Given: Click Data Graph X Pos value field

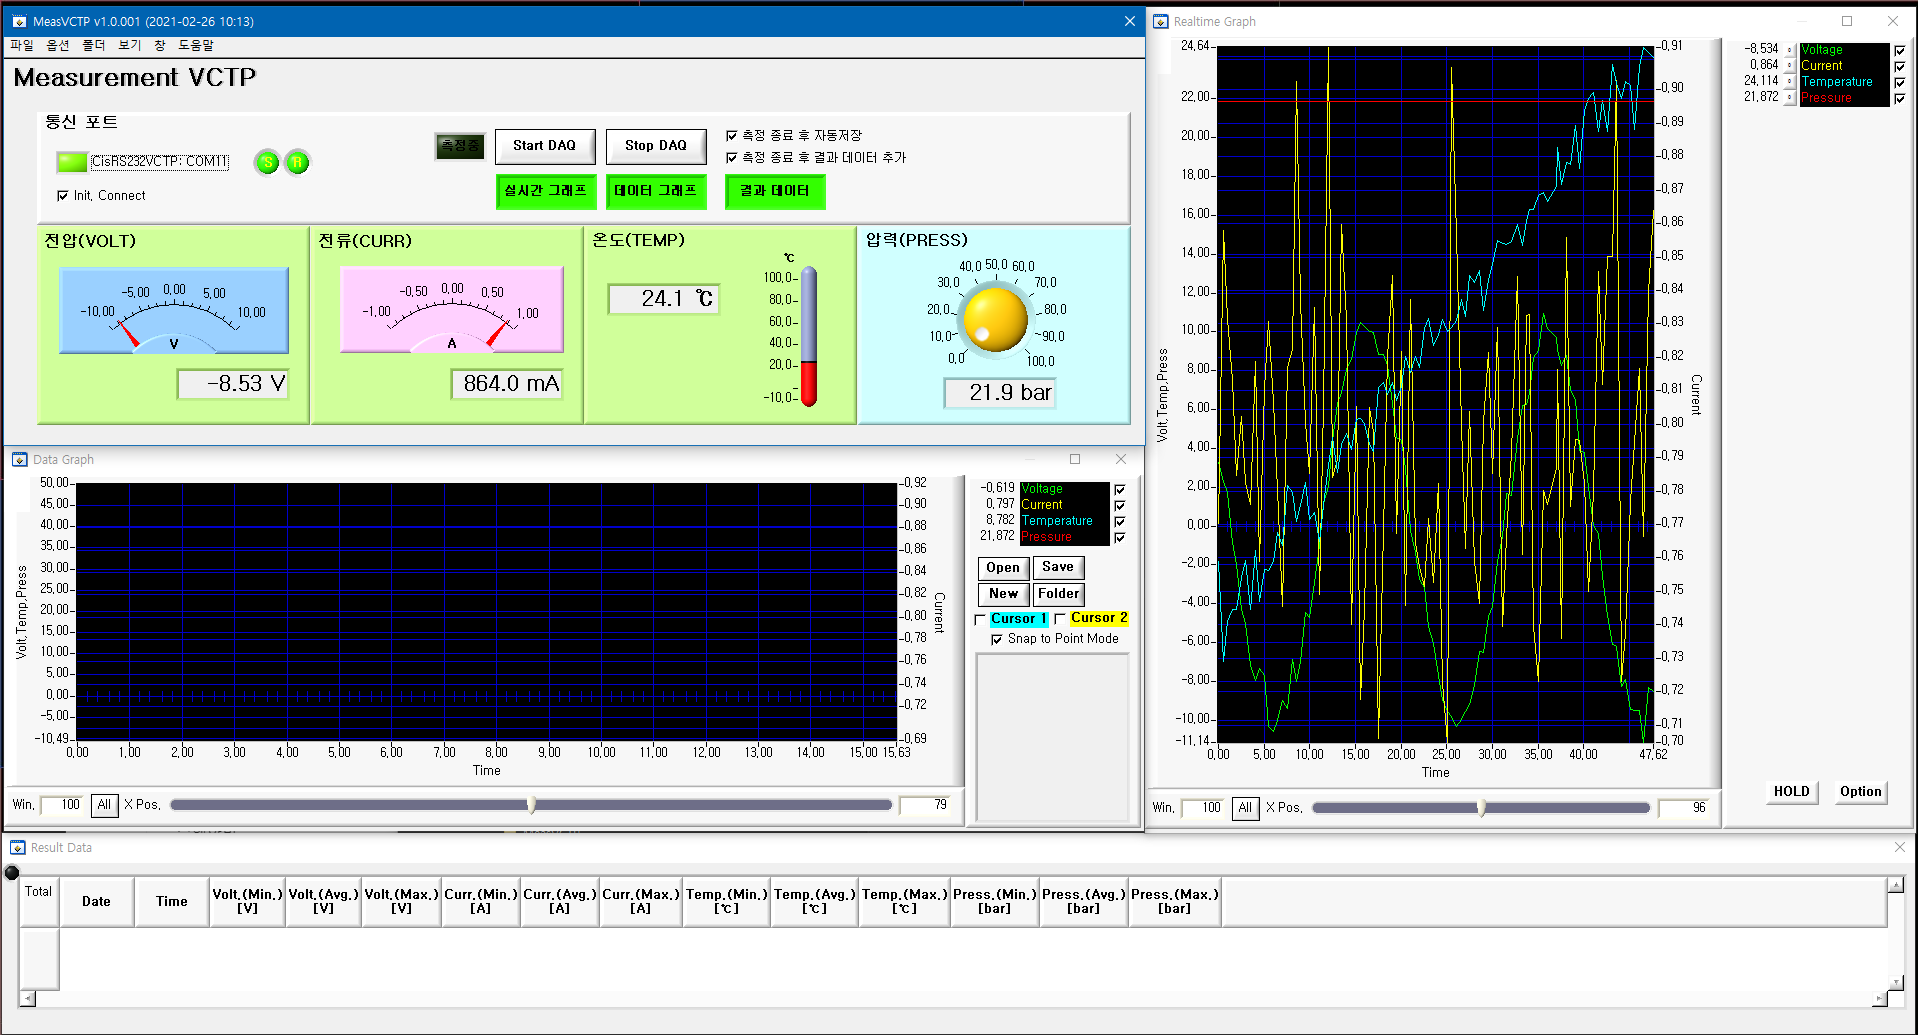Looking at the screenshot, I should click(x=926, y=805).
